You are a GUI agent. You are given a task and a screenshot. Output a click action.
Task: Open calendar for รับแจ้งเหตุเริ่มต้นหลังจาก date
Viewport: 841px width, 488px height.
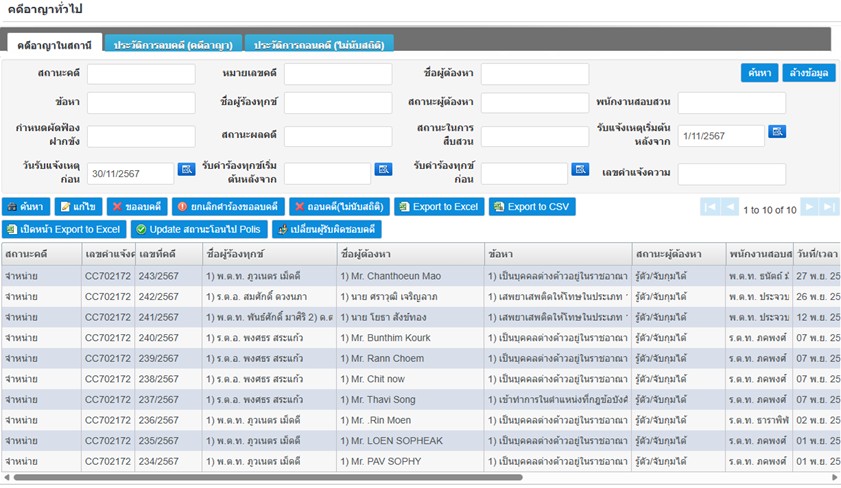[777, 132]
